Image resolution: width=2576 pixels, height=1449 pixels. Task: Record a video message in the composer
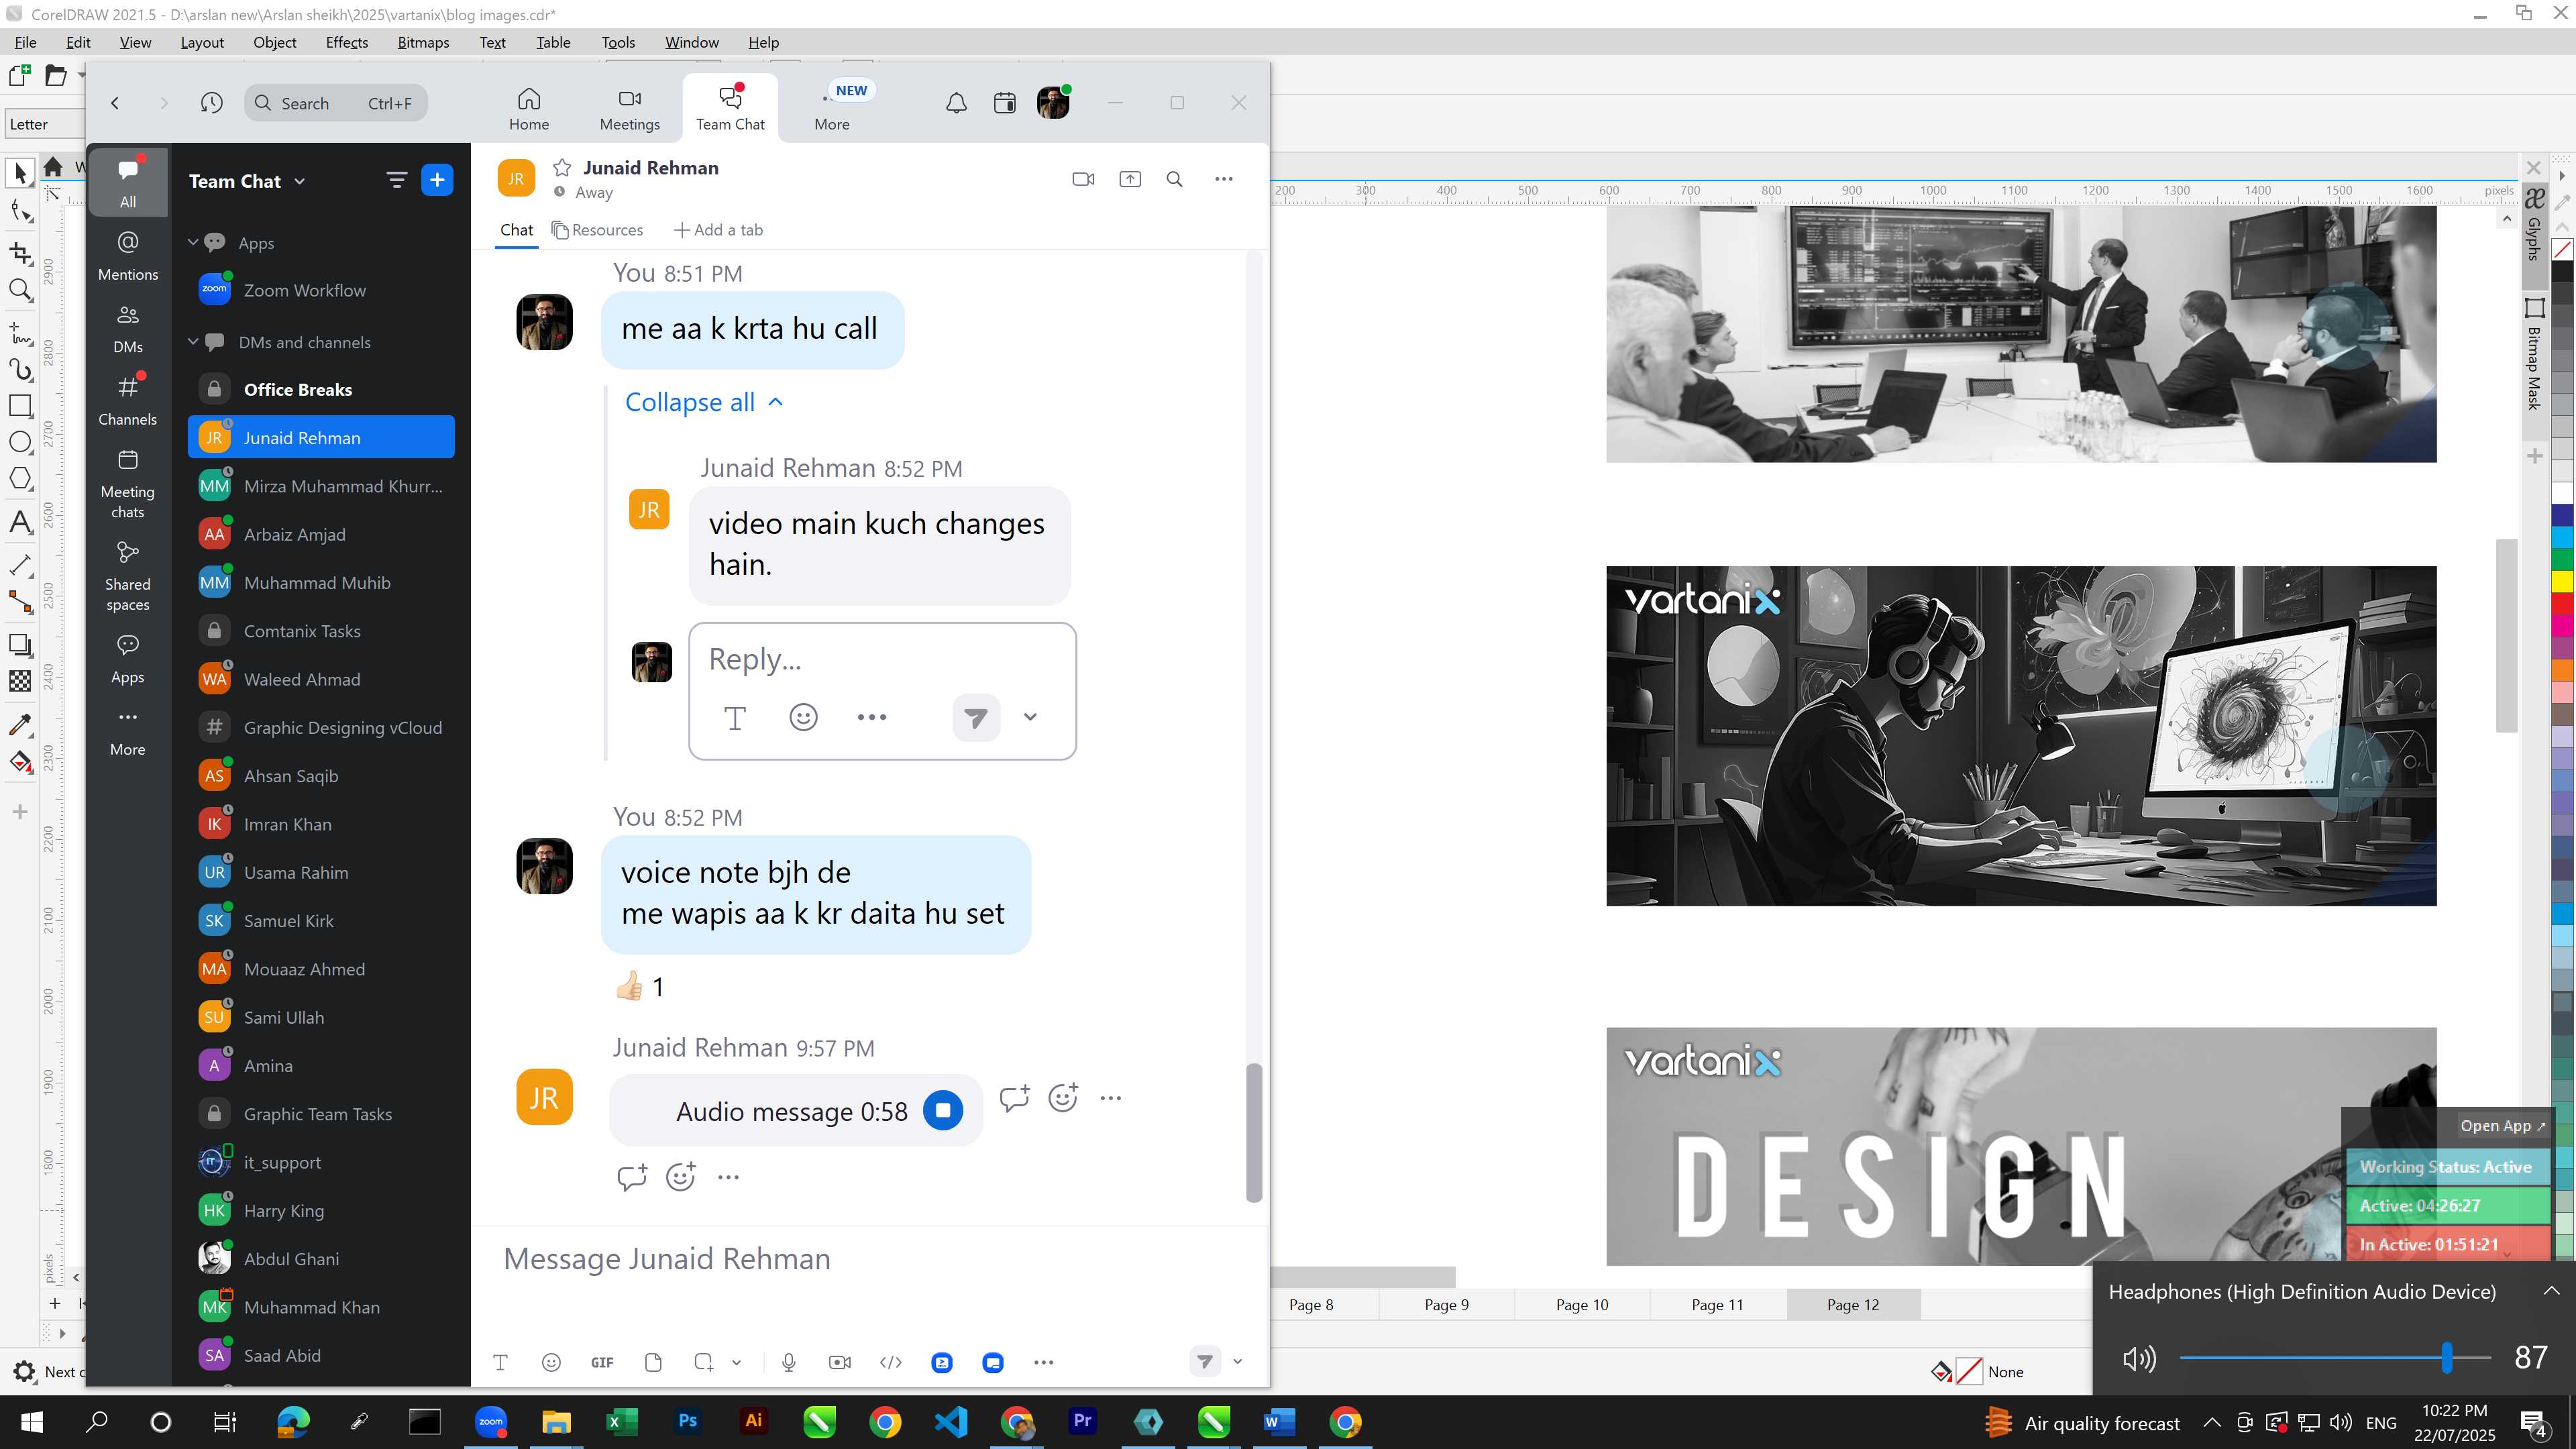click(x=840, y=1362)
